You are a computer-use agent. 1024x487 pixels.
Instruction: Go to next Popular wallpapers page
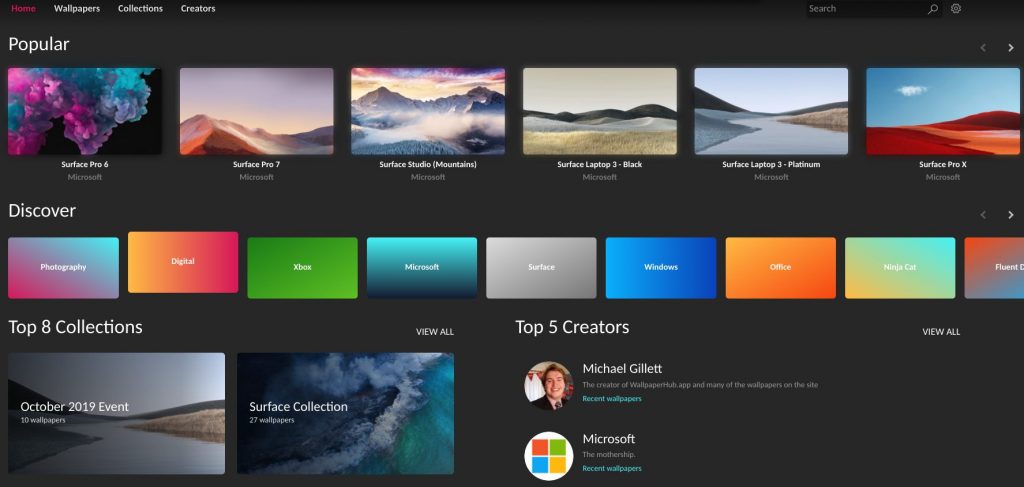1011,48
